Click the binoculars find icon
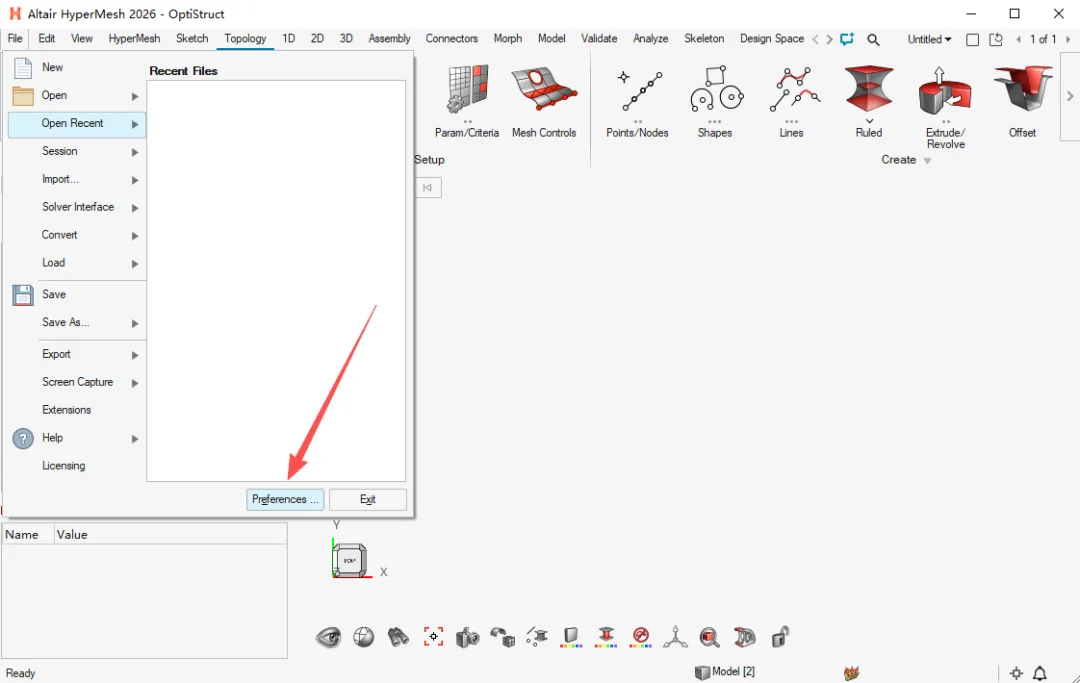Viewport: 1080px width, 683px height. (398, 638)
